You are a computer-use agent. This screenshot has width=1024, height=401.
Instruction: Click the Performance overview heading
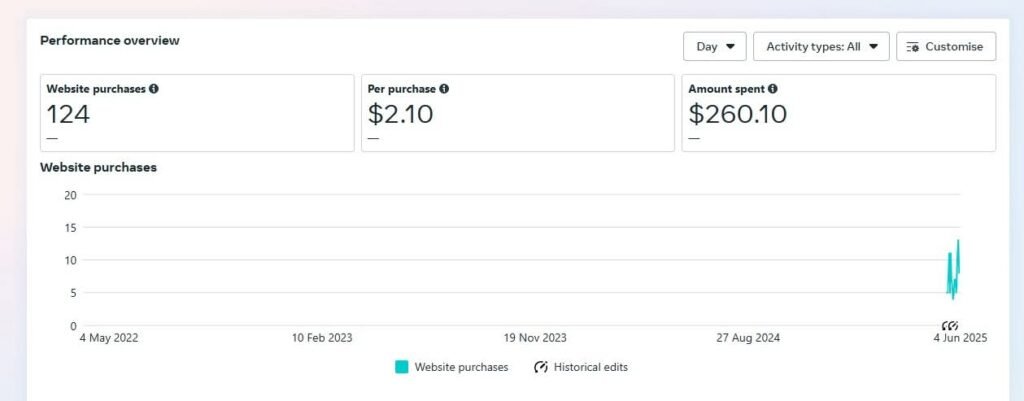110,40
